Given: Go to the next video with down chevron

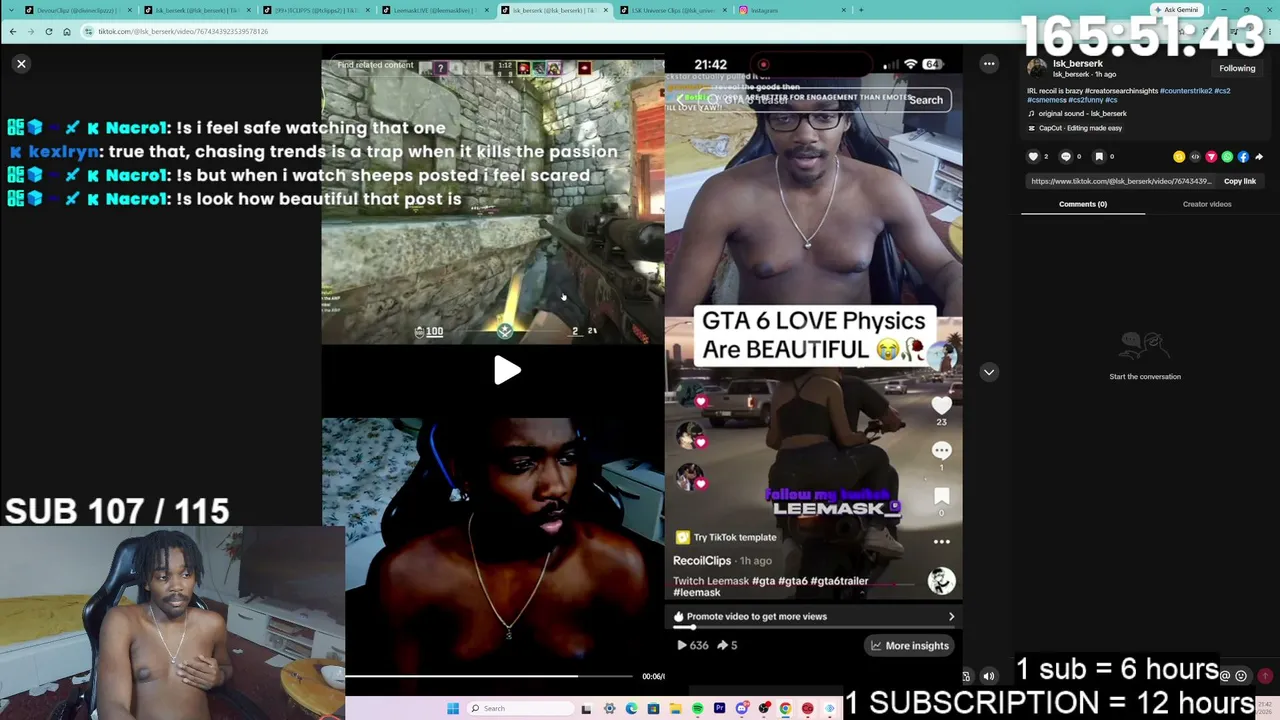Looking at the screenshot, I should [989, 372].
